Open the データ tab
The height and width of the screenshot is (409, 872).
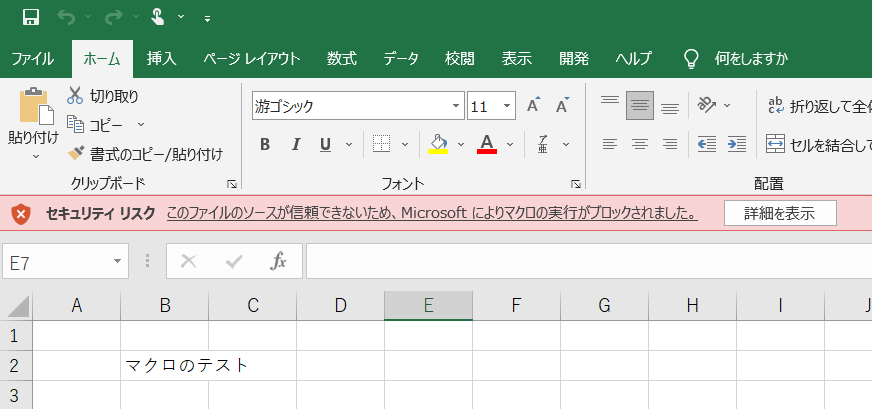[401, 58]
